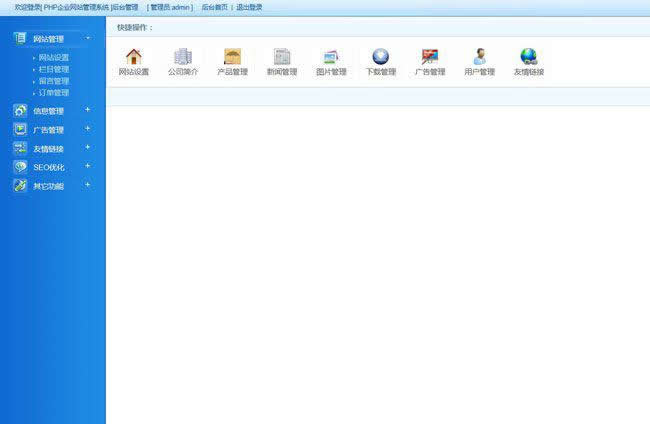Click the 新闻管理 newspaper icon
The width and height of the screenshot is (650, 424).
coord(282,57)
